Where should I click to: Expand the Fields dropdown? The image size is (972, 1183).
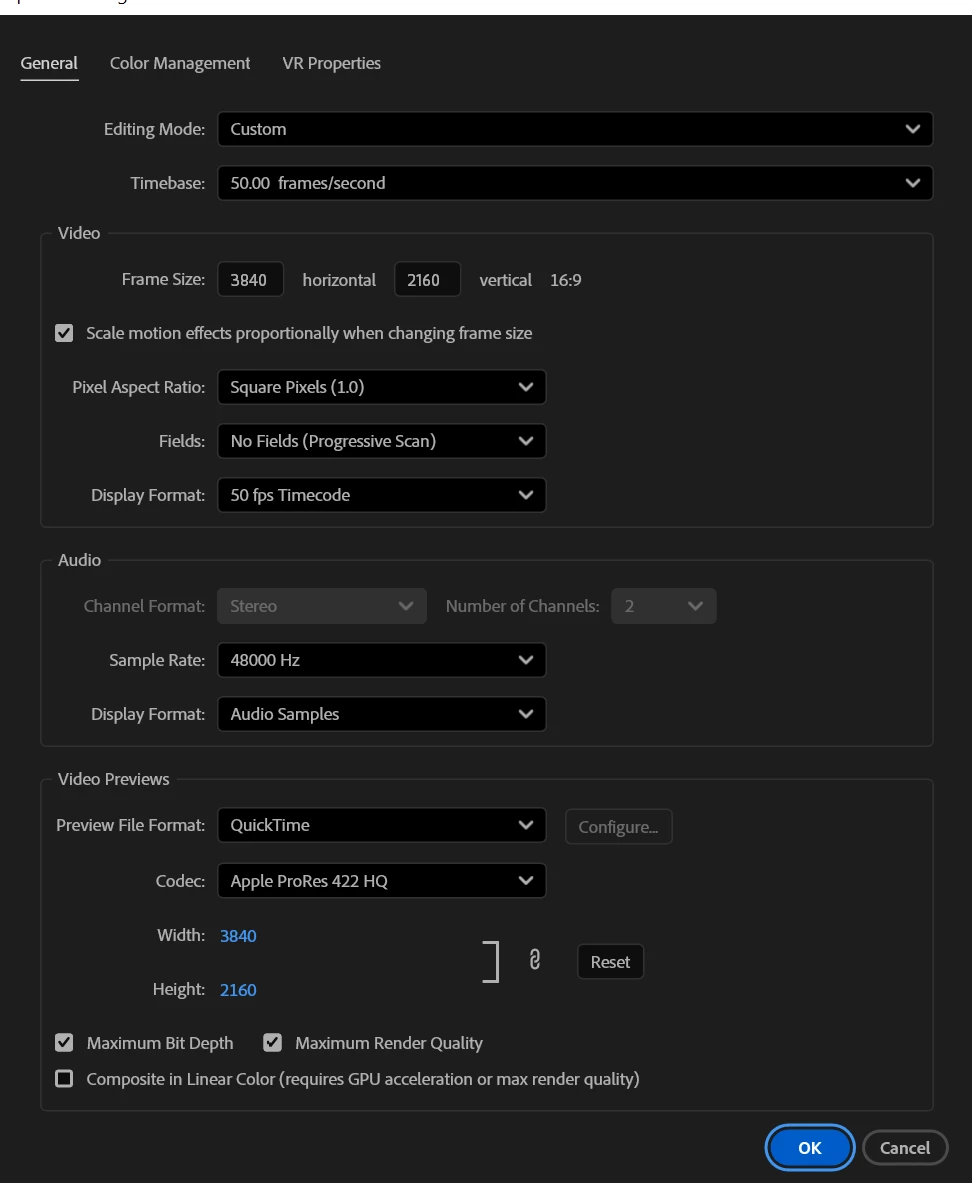coord(382,441)
